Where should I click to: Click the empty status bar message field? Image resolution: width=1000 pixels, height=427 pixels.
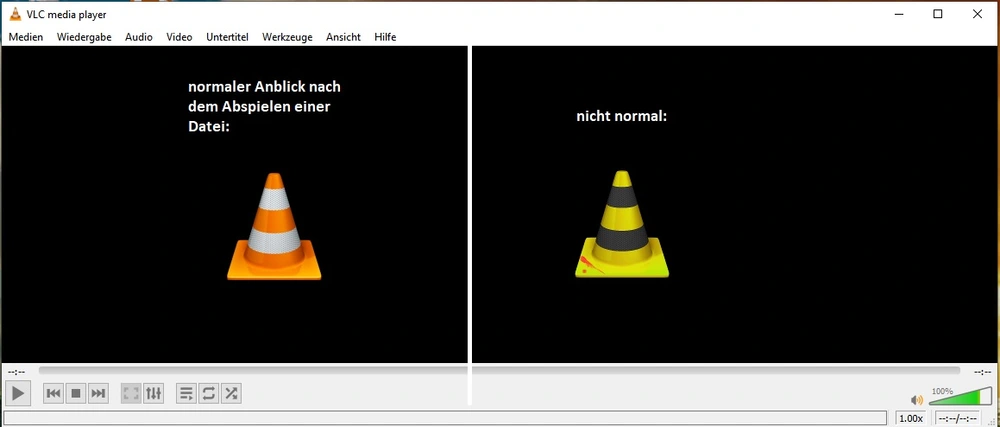tap(445, 419)
